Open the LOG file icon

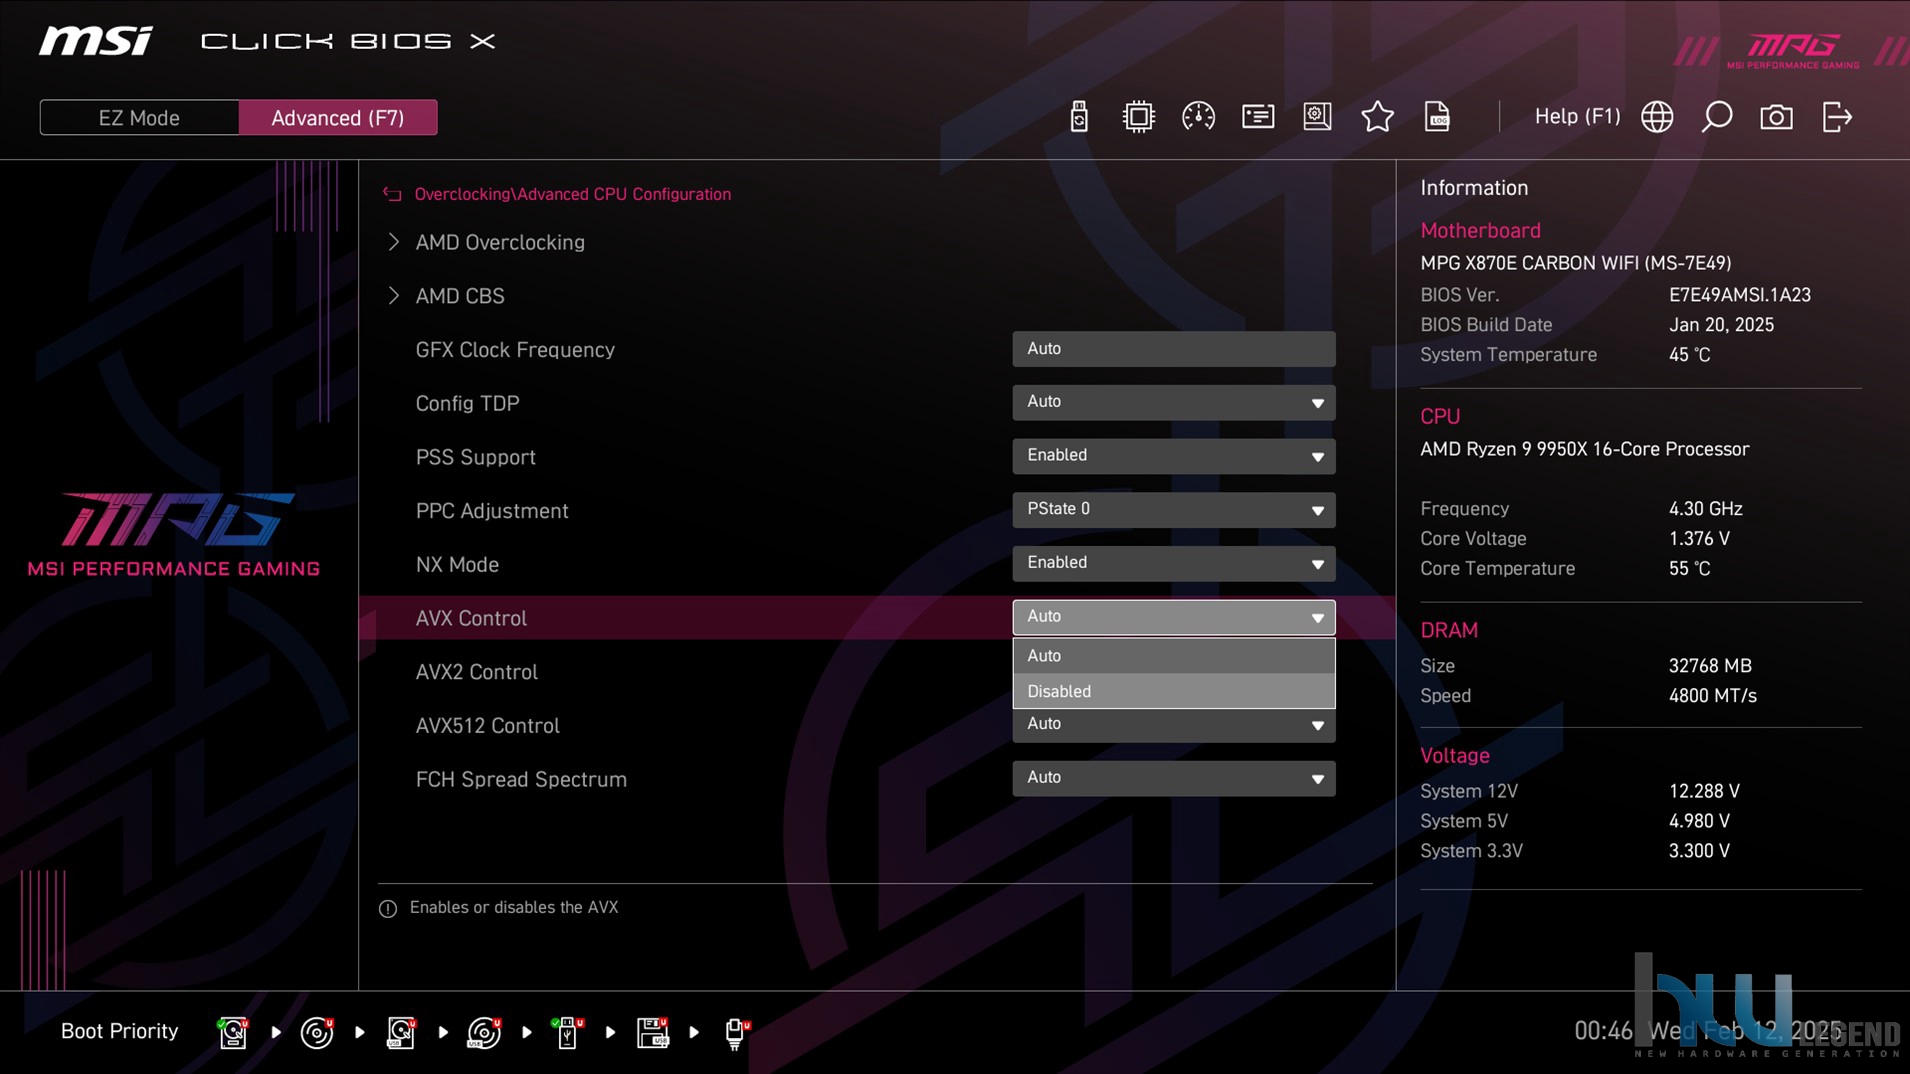pos(1437,117)
